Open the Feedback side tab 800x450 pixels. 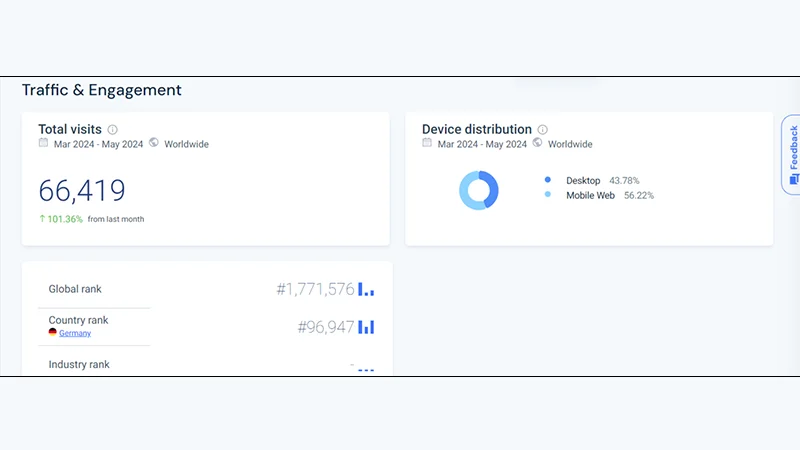point(792,155)
